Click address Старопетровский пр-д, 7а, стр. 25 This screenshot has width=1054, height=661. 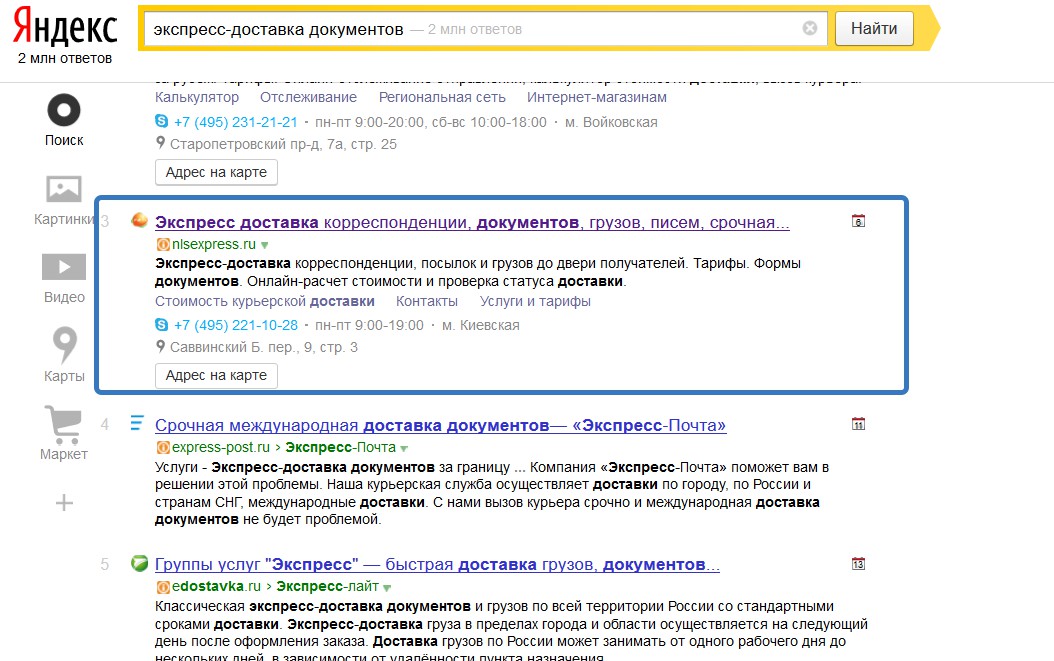coord(283,145)
